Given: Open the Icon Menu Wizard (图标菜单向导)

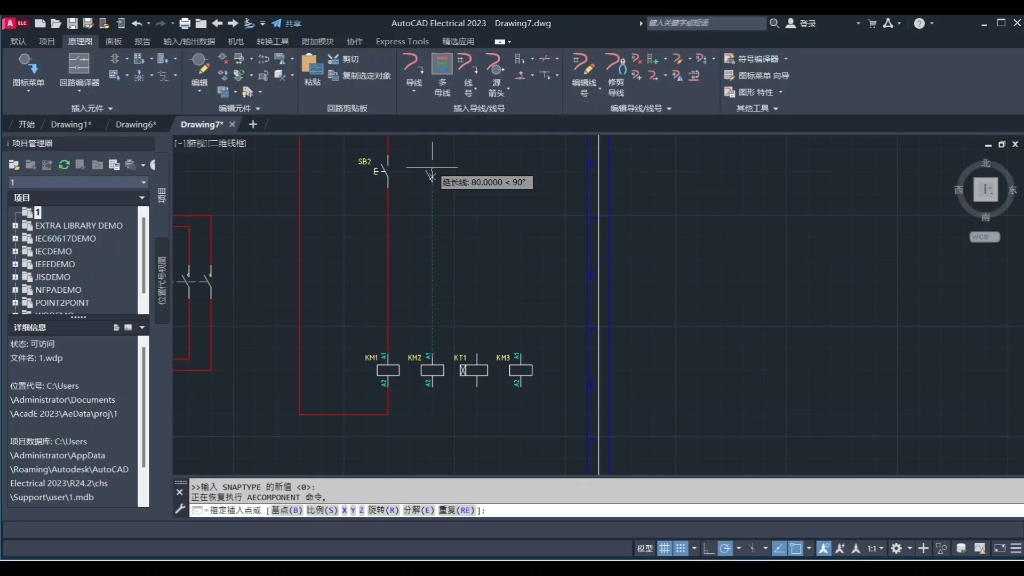Looking at the screenshot, I should (x=756, y=76).
